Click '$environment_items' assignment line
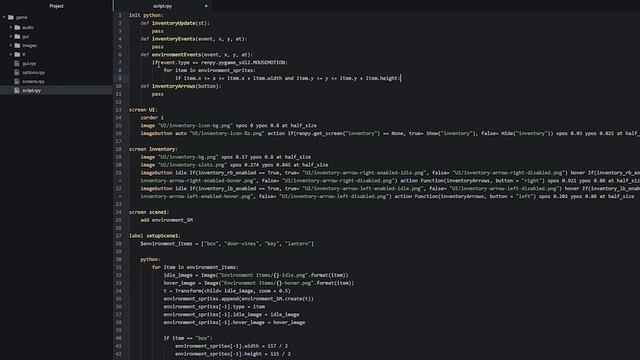This screenshot has width=640, height=360. coord(227,244)
